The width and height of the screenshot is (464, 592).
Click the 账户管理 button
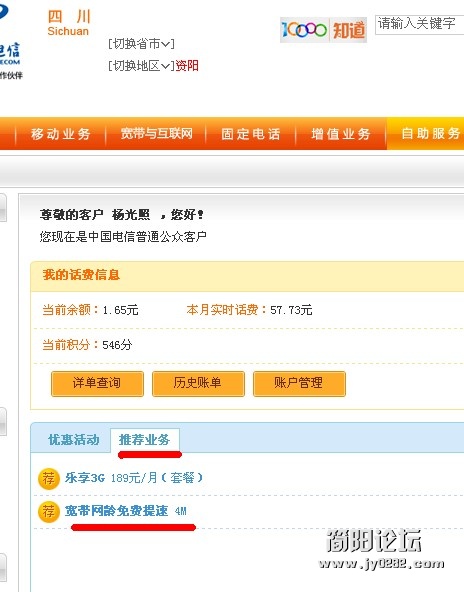(x=299, y=383)
